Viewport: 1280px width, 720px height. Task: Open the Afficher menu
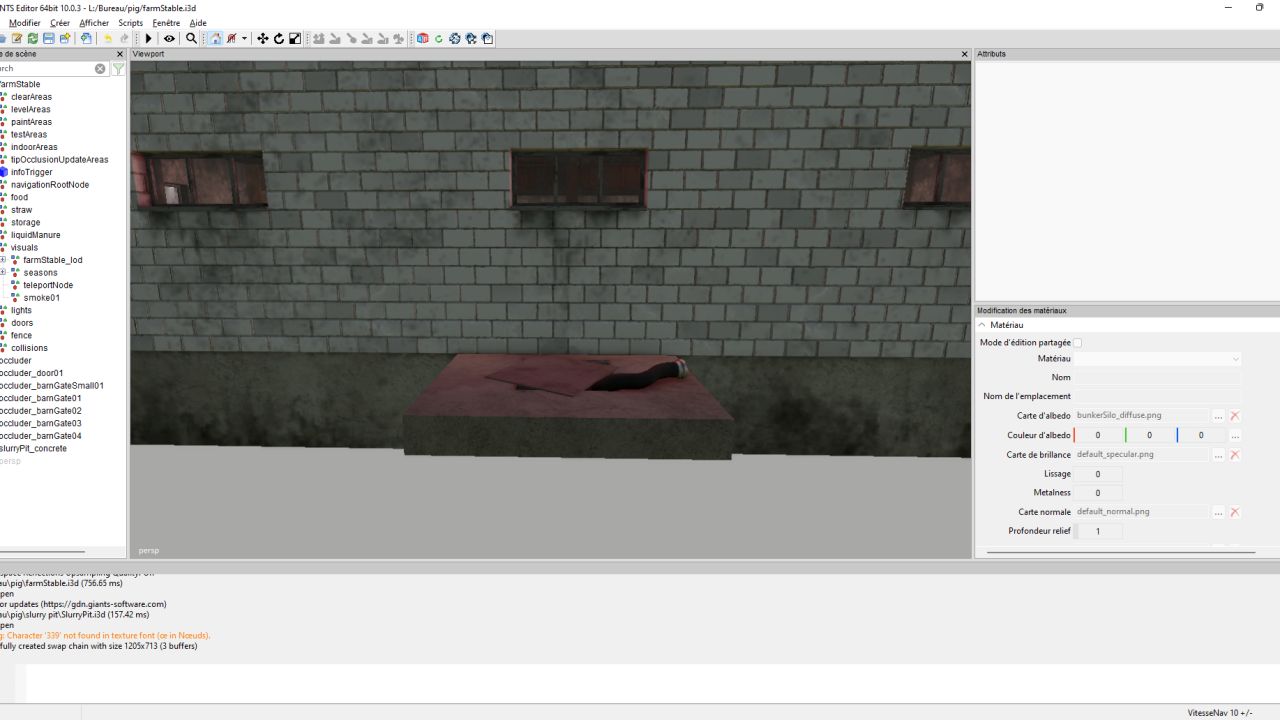(x=94, y=23)
